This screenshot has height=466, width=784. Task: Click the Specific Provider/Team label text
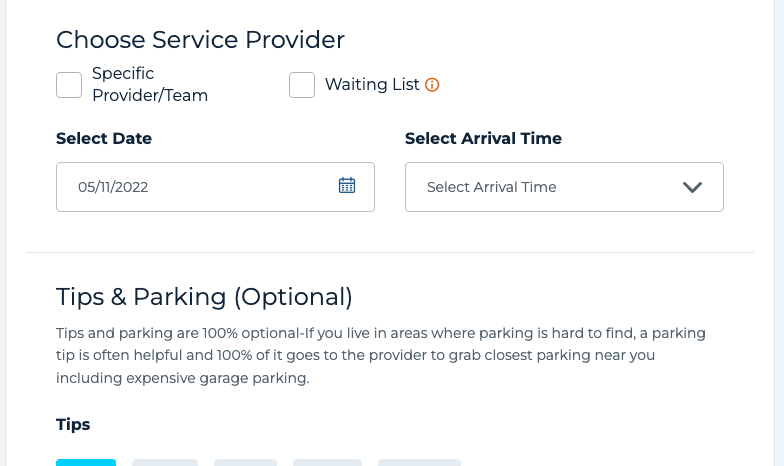[x=149, y=85]
